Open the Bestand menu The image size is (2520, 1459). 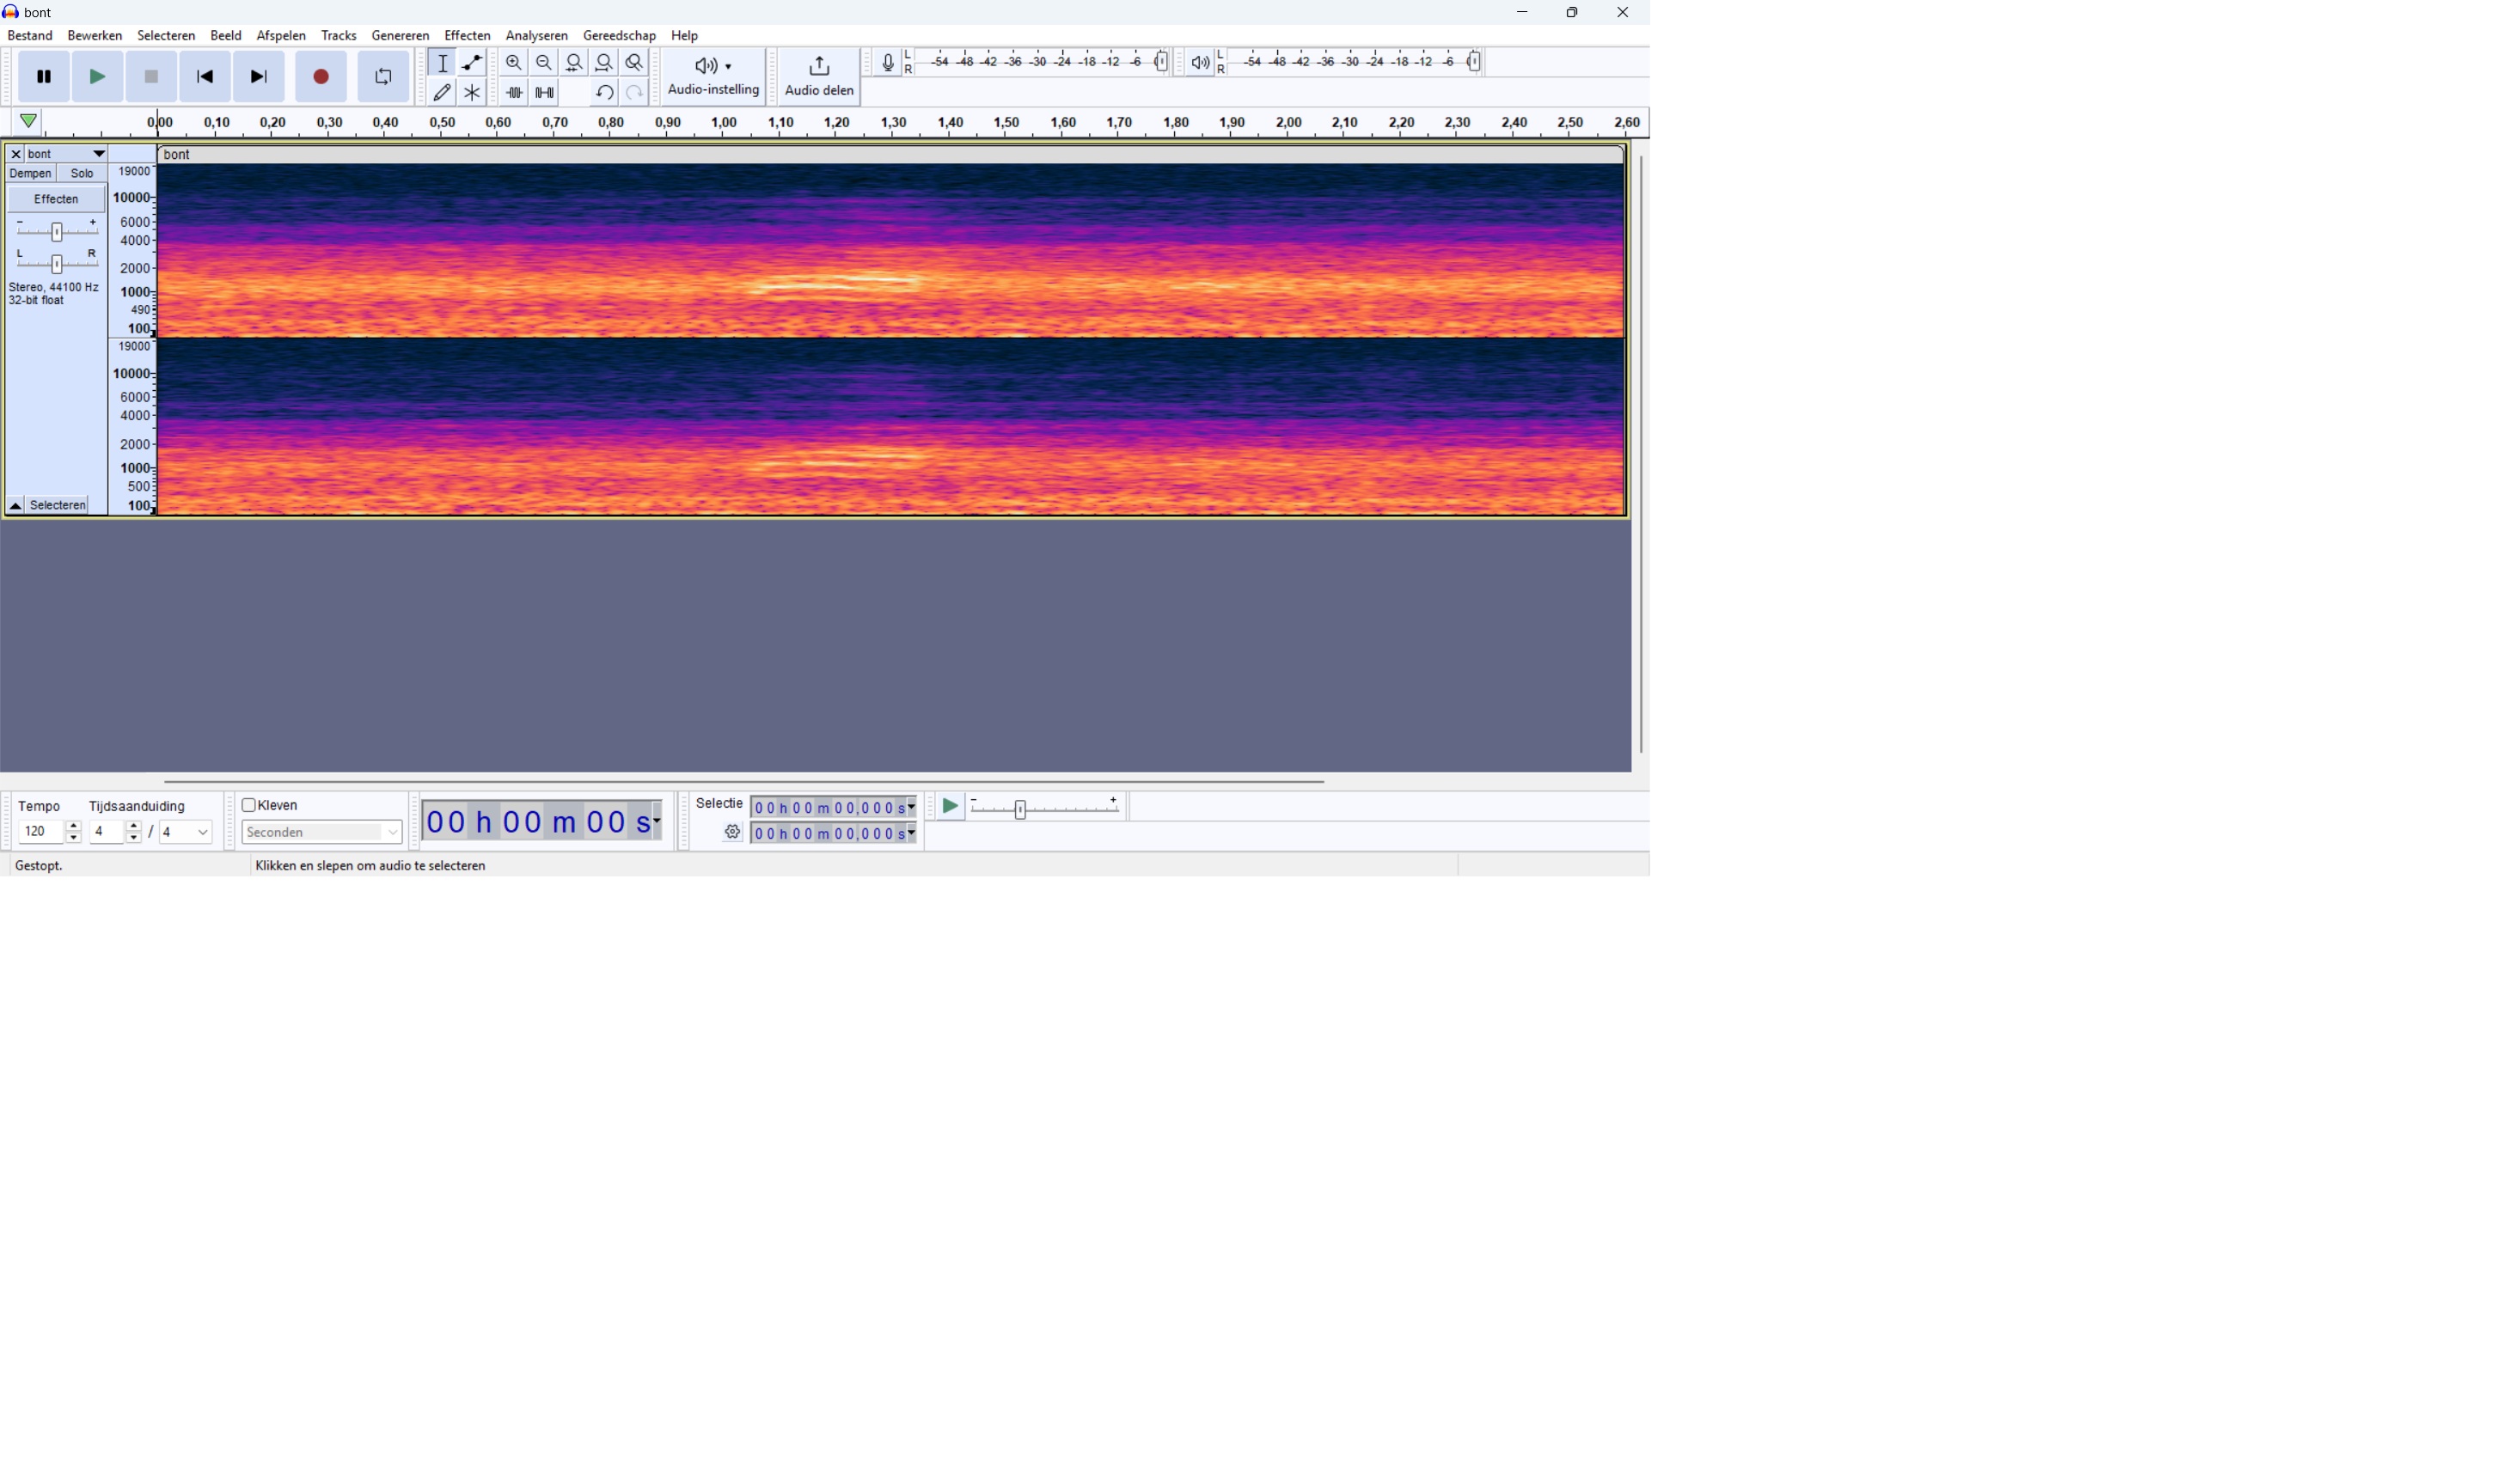30,36
